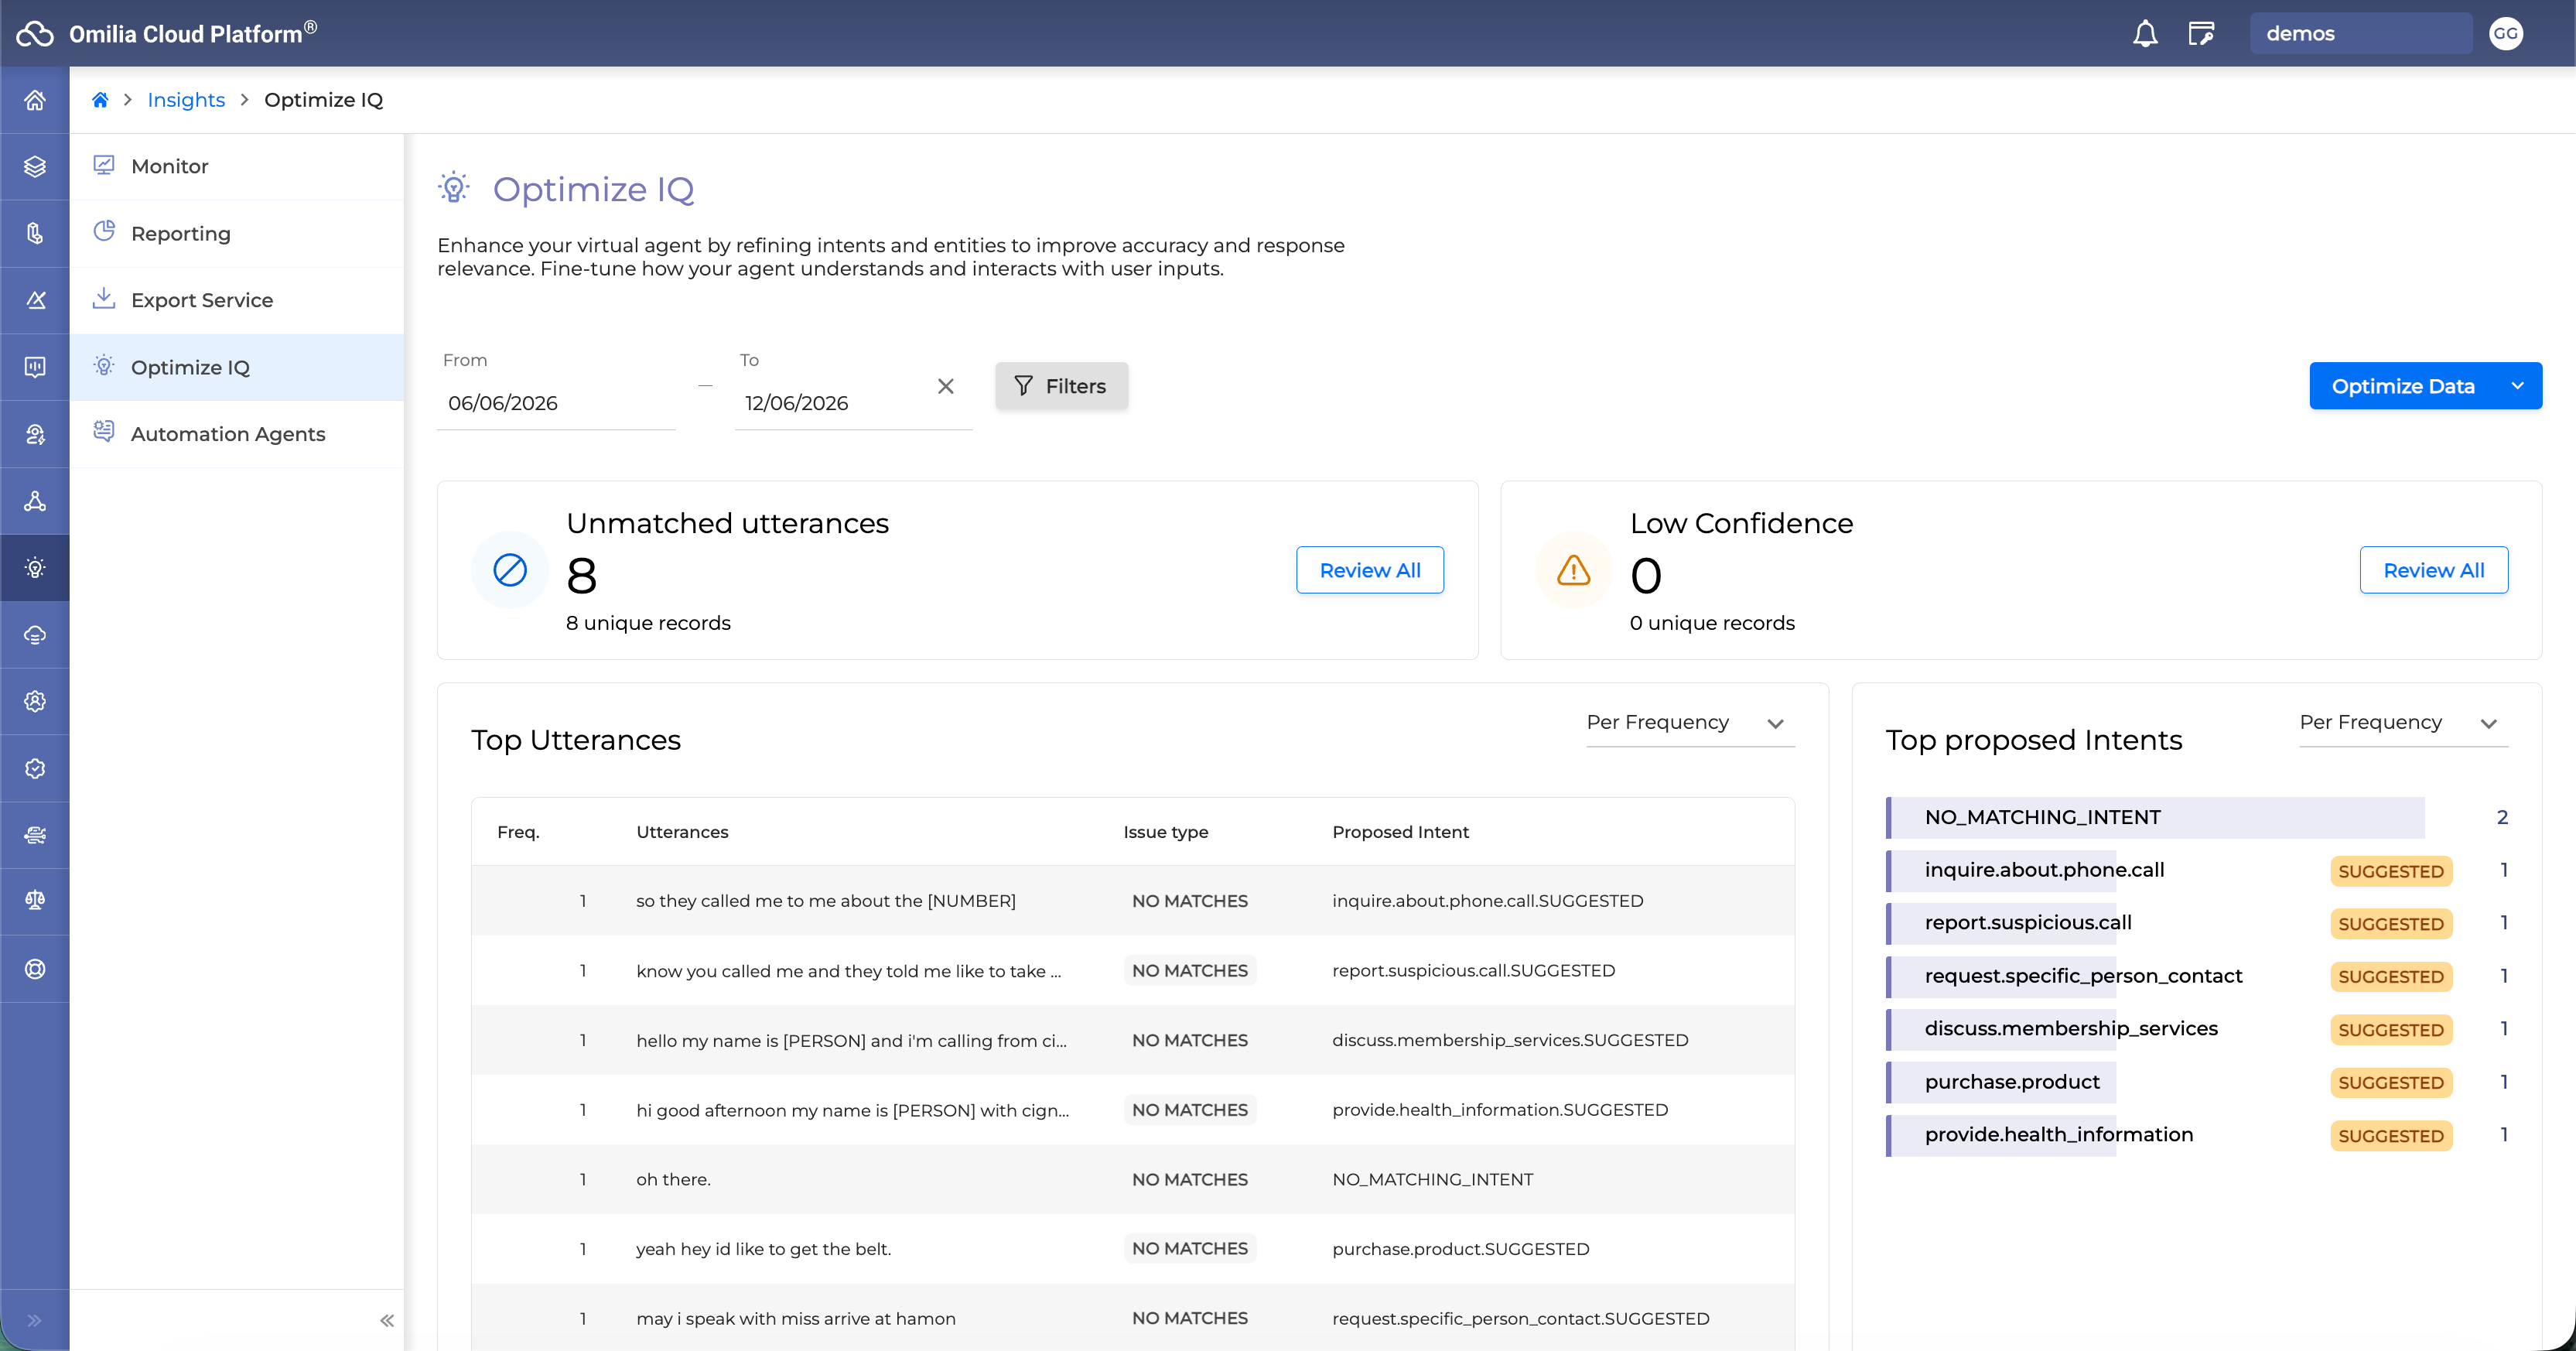Expand the left rail with bottom arrows
Viewport: 2576px width, 1351px height.
(x=35, y=1320)
